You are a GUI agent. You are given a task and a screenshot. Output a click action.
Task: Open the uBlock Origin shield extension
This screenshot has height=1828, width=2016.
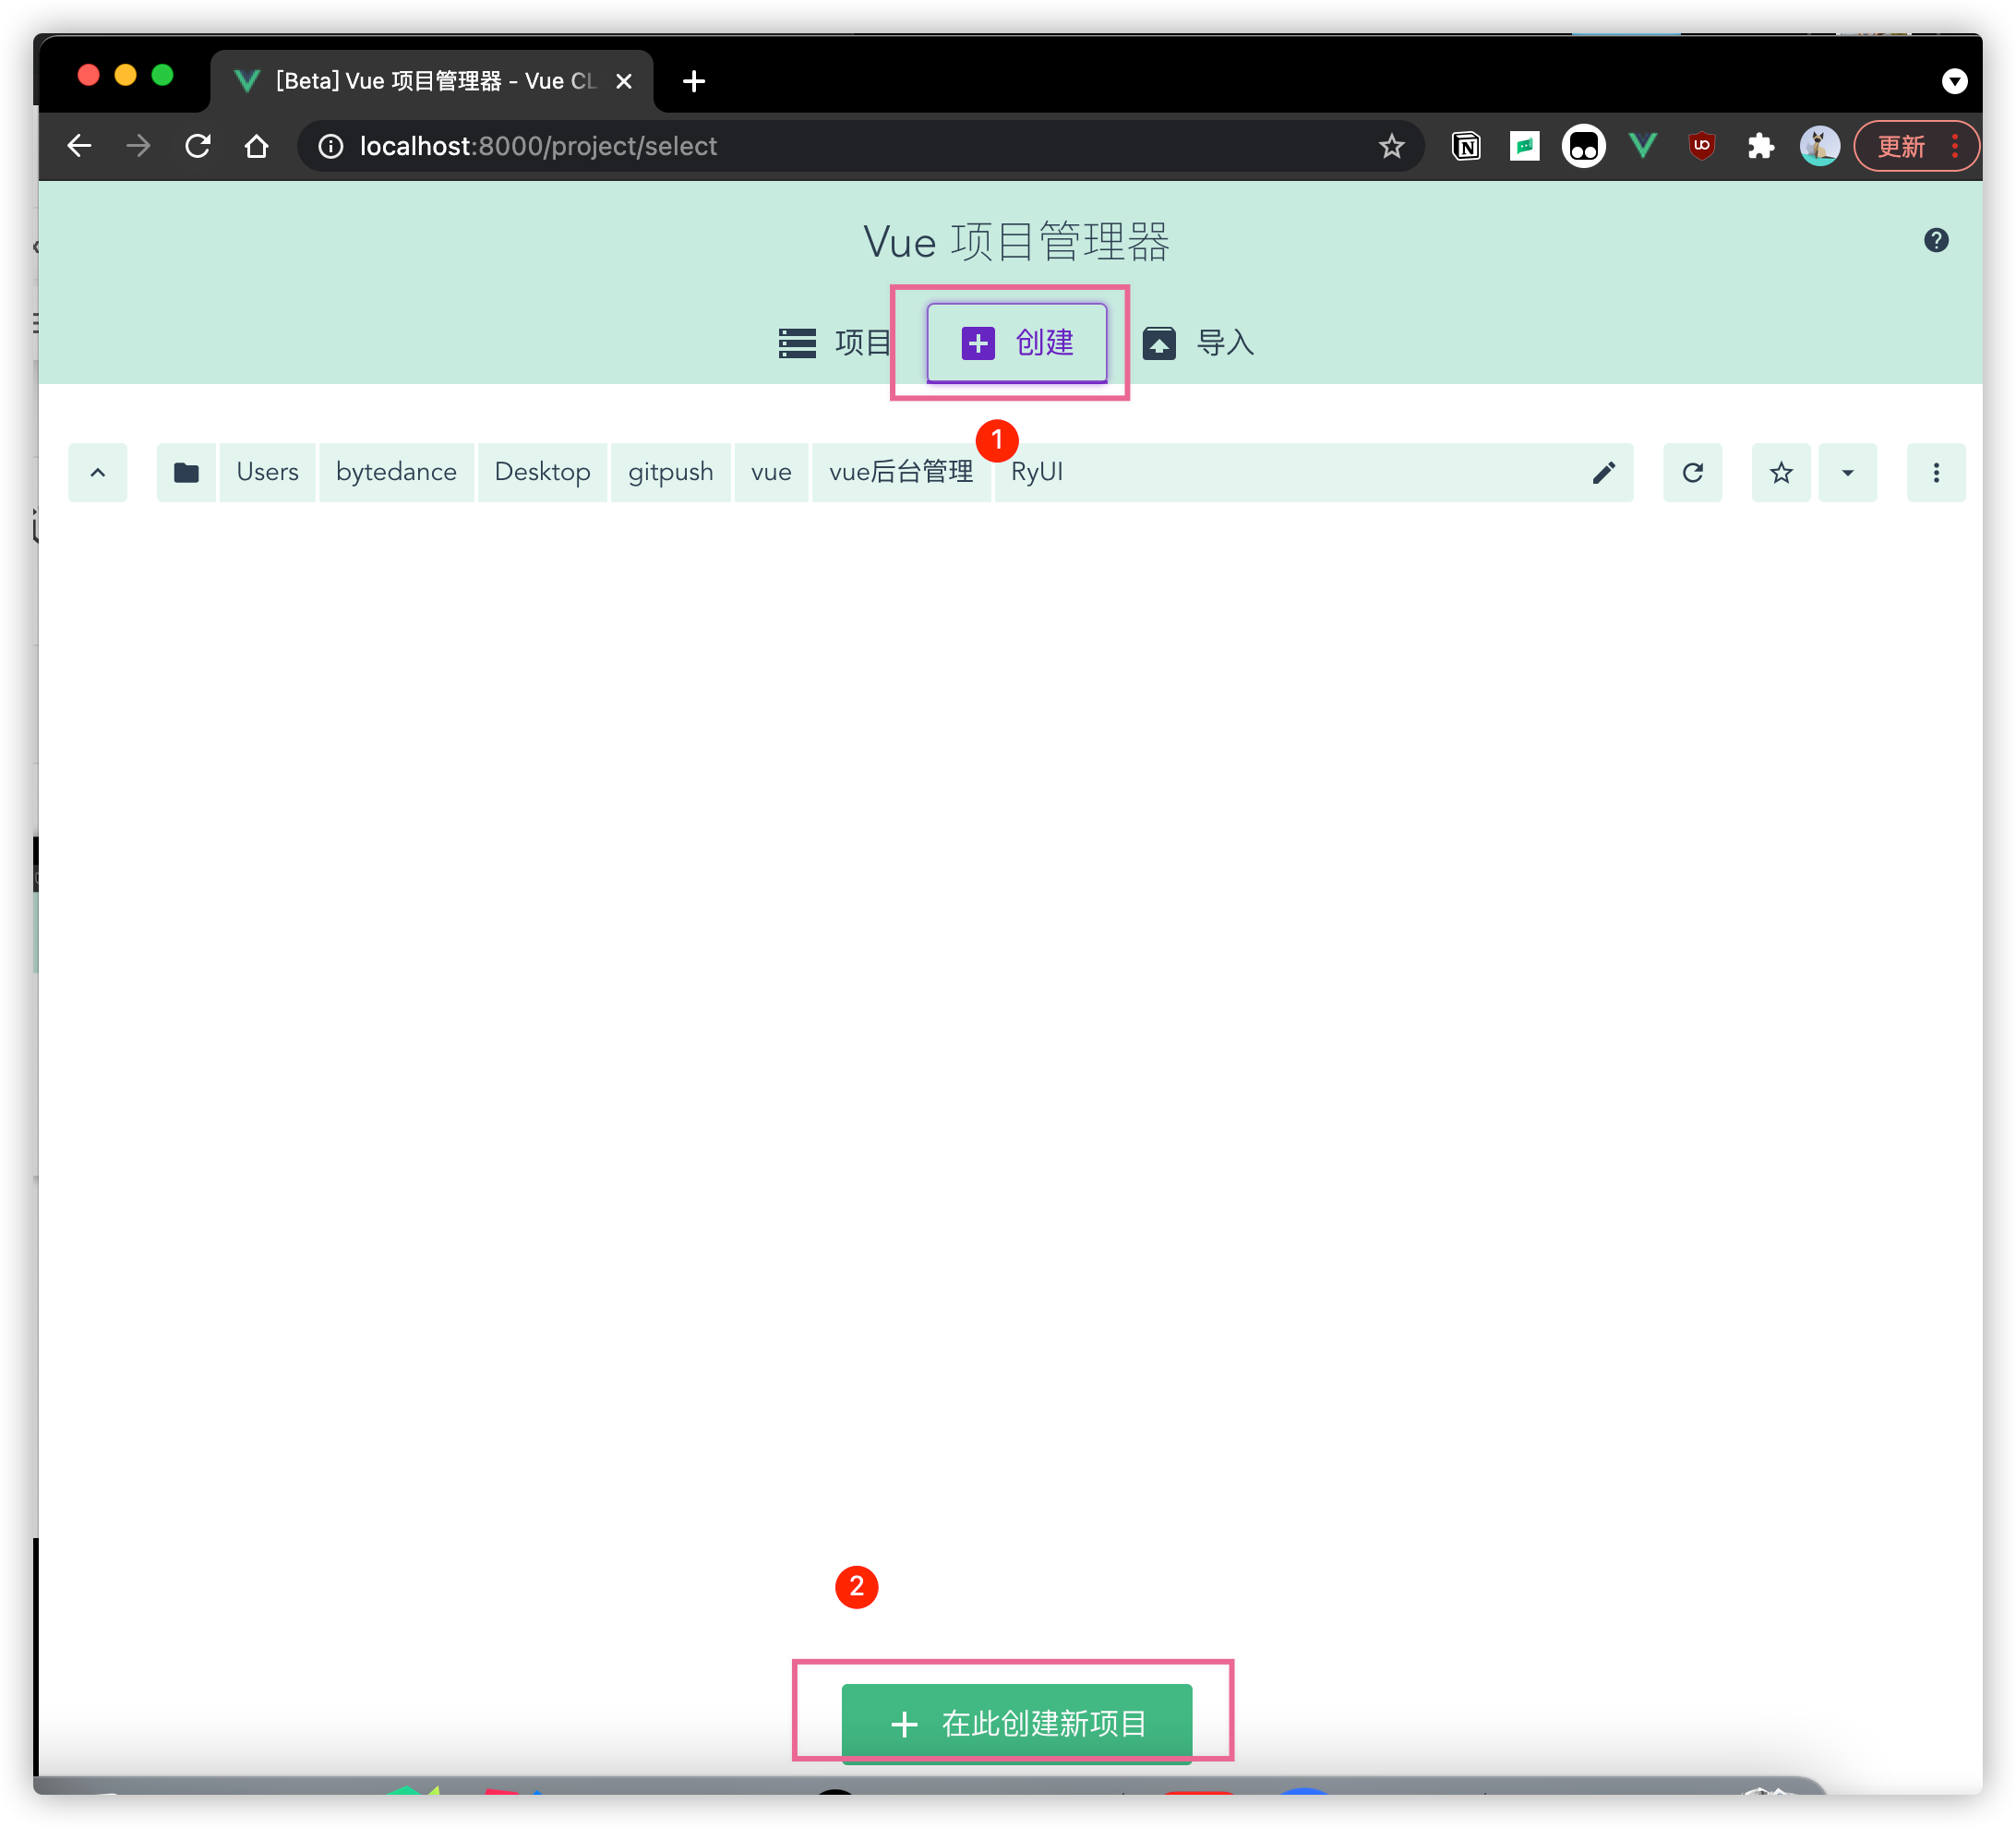point(1701,146)
